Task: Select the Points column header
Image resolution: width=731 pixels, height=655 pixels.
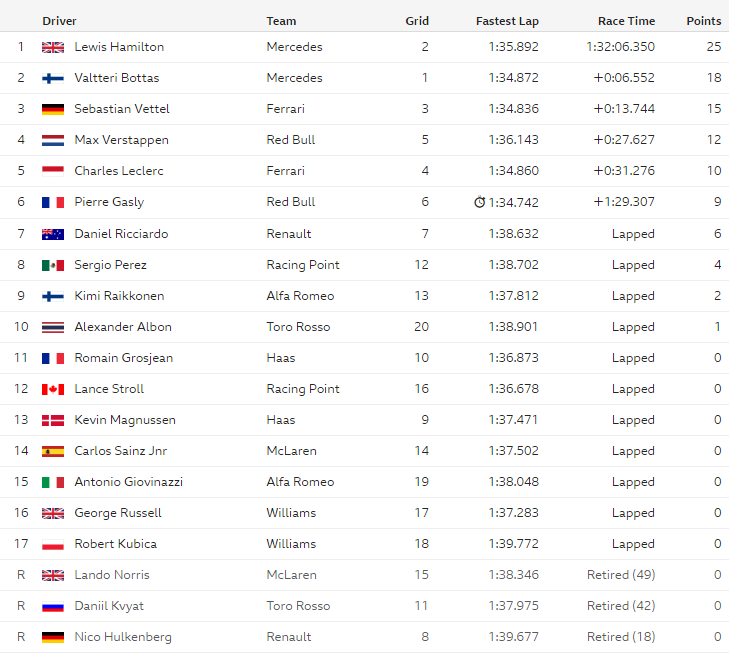Action: click(703, 21)
